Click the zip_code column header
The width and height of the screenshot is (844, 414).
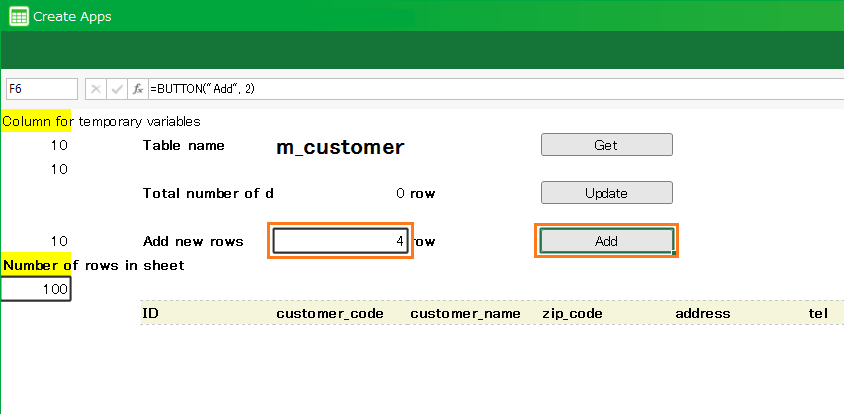572,314
